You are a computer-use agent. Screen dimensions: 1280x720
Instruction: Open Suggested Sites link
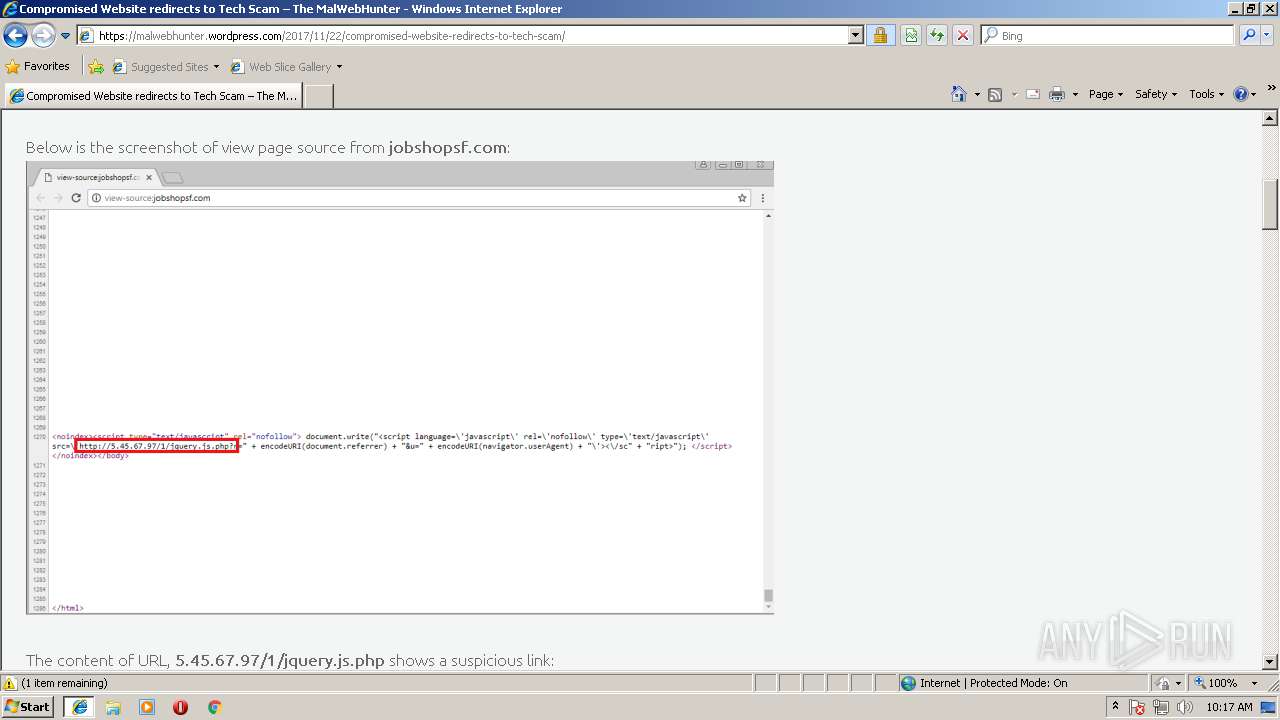[x=165, y=67]
